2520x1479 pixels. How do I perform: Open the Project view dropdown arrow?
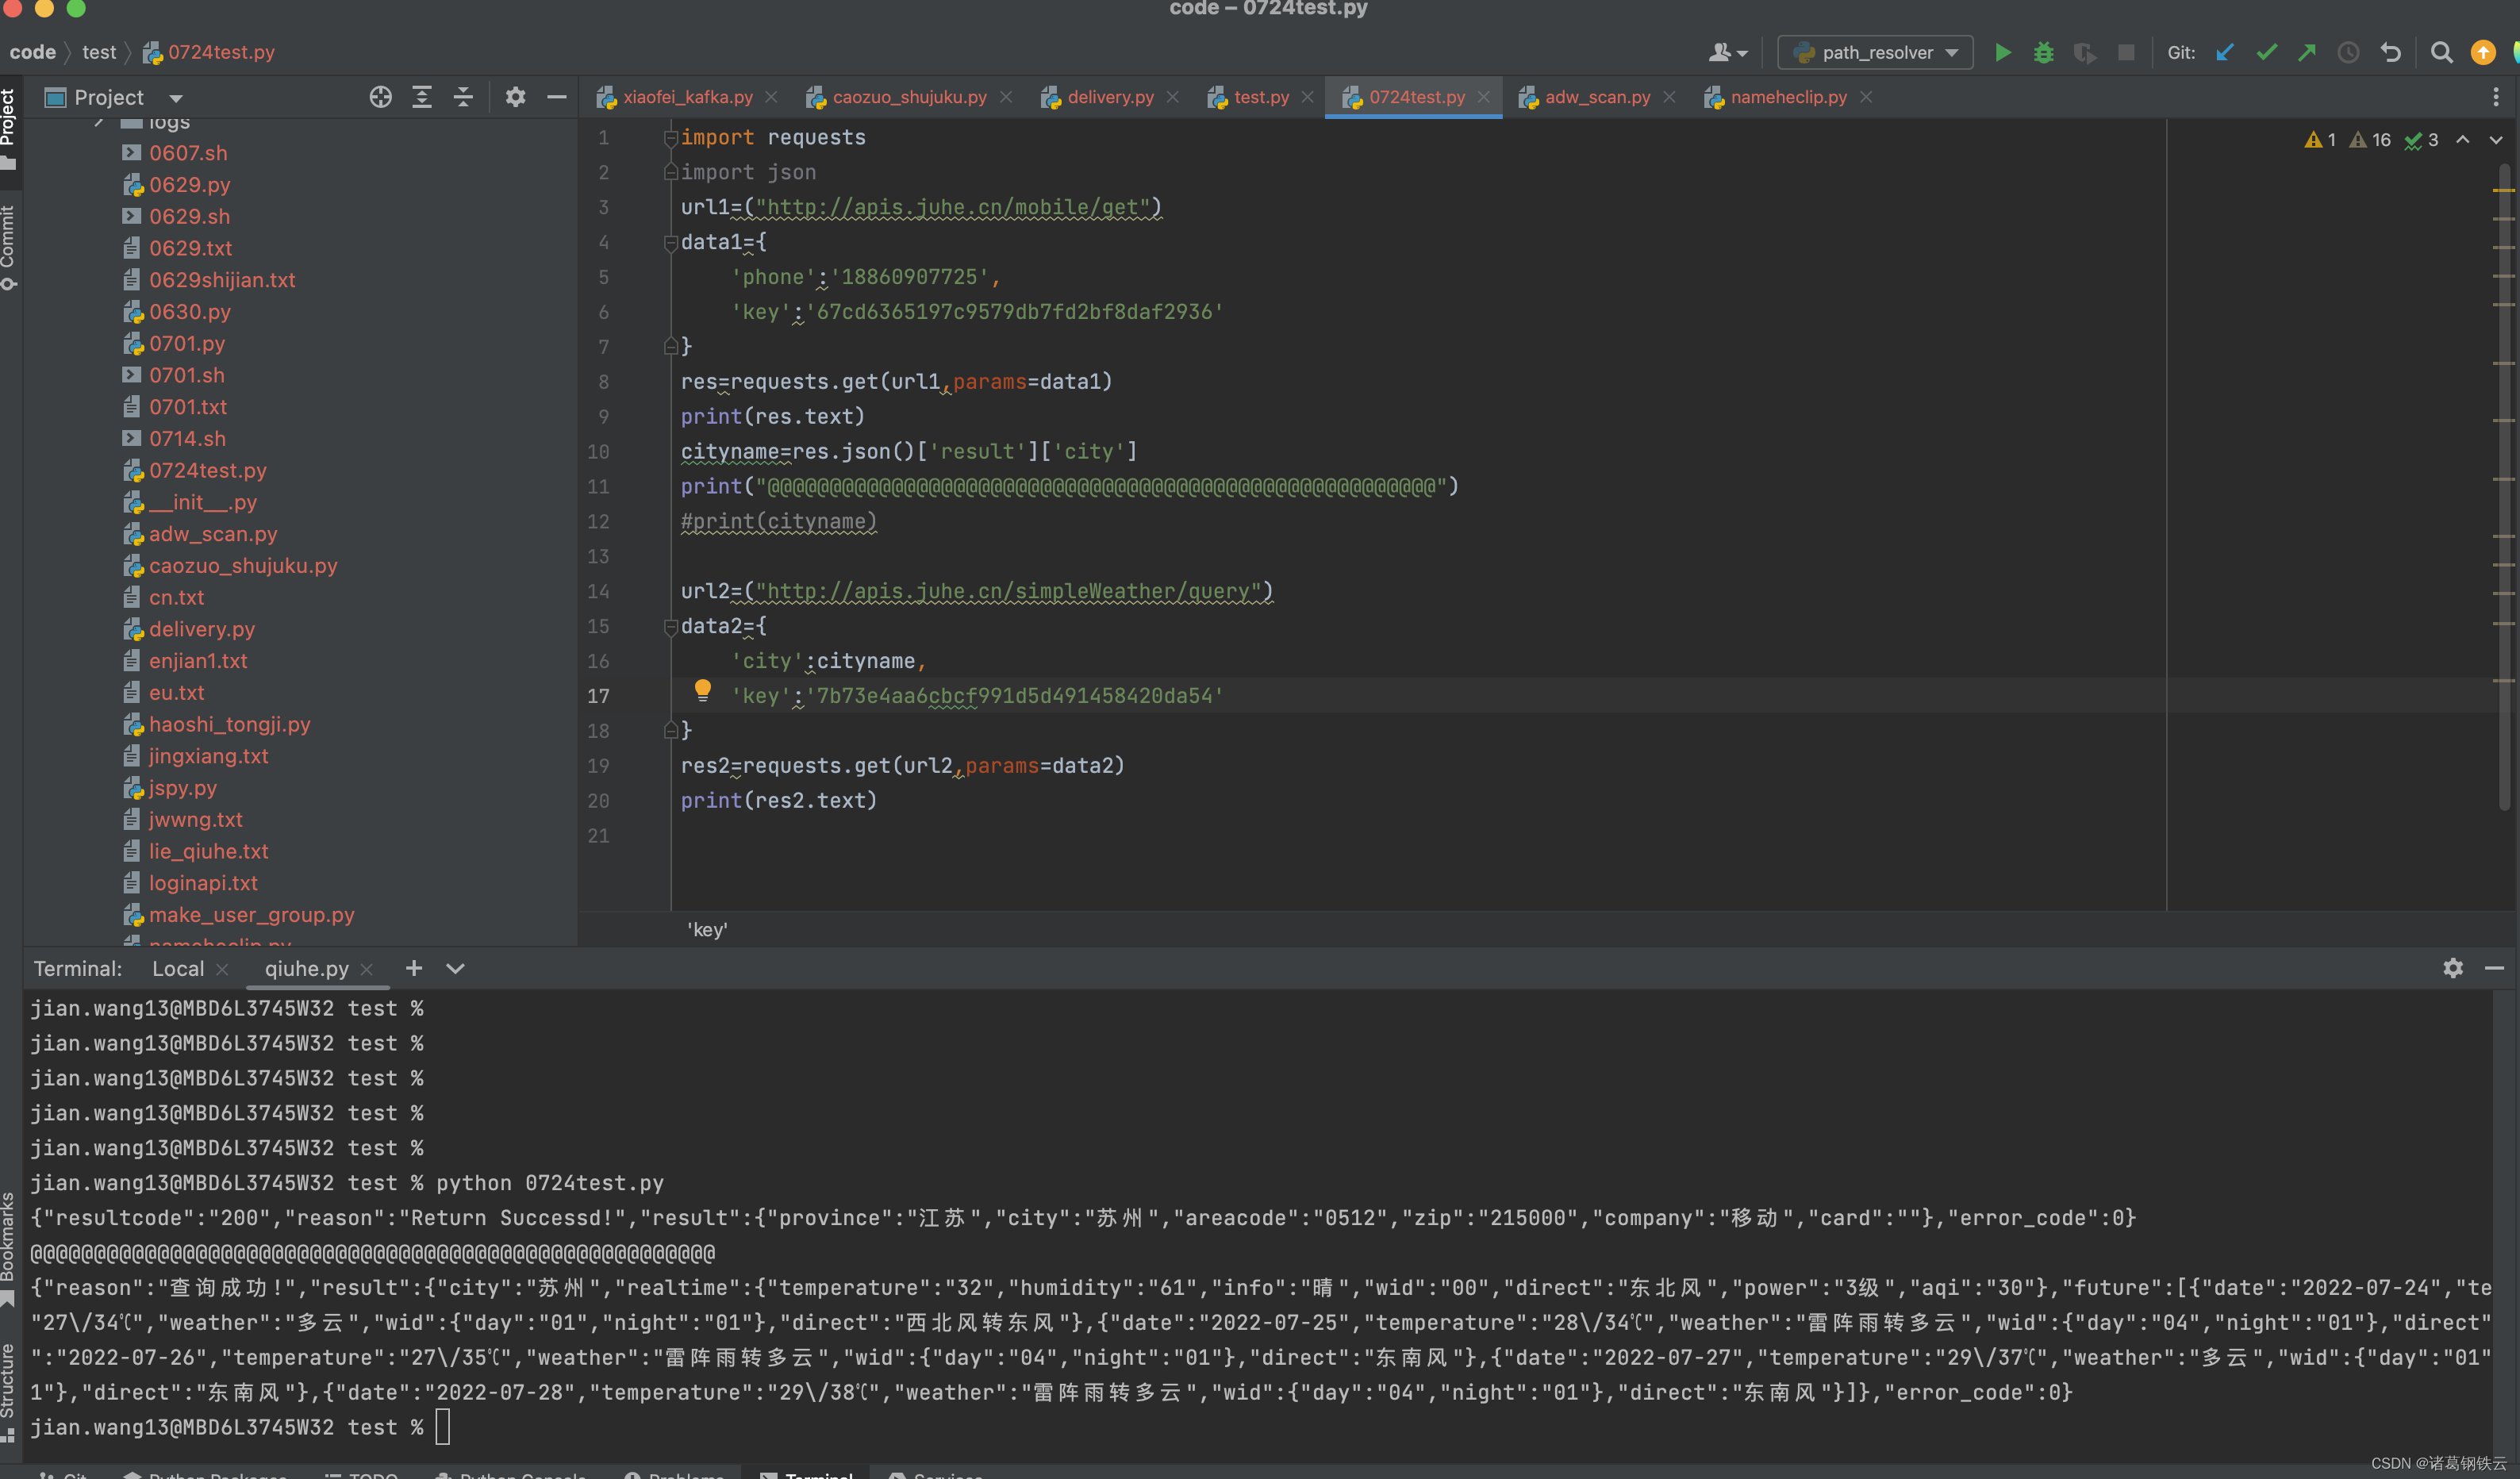coord(176,98)
